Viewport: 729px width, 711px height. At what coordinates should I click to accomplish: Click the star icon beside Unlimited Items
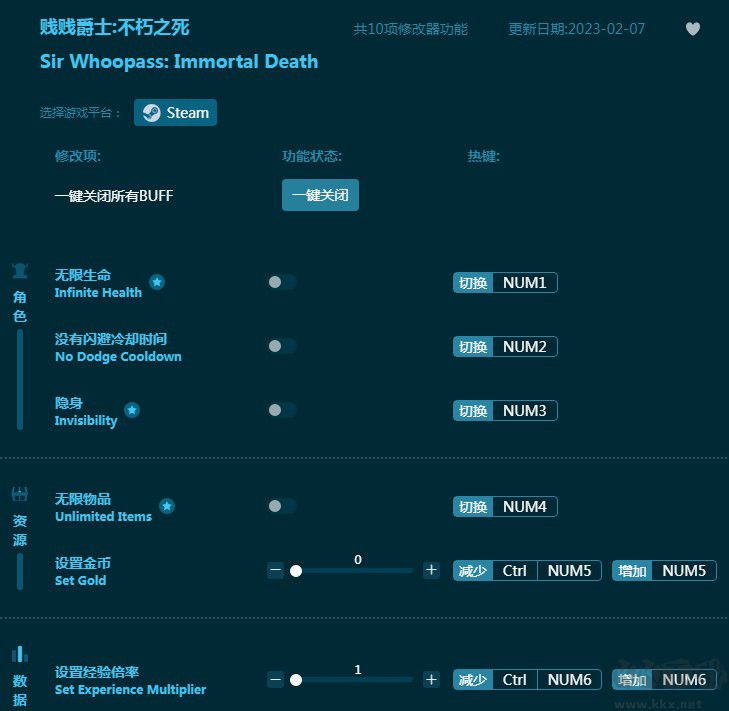(x=167, y=506)
